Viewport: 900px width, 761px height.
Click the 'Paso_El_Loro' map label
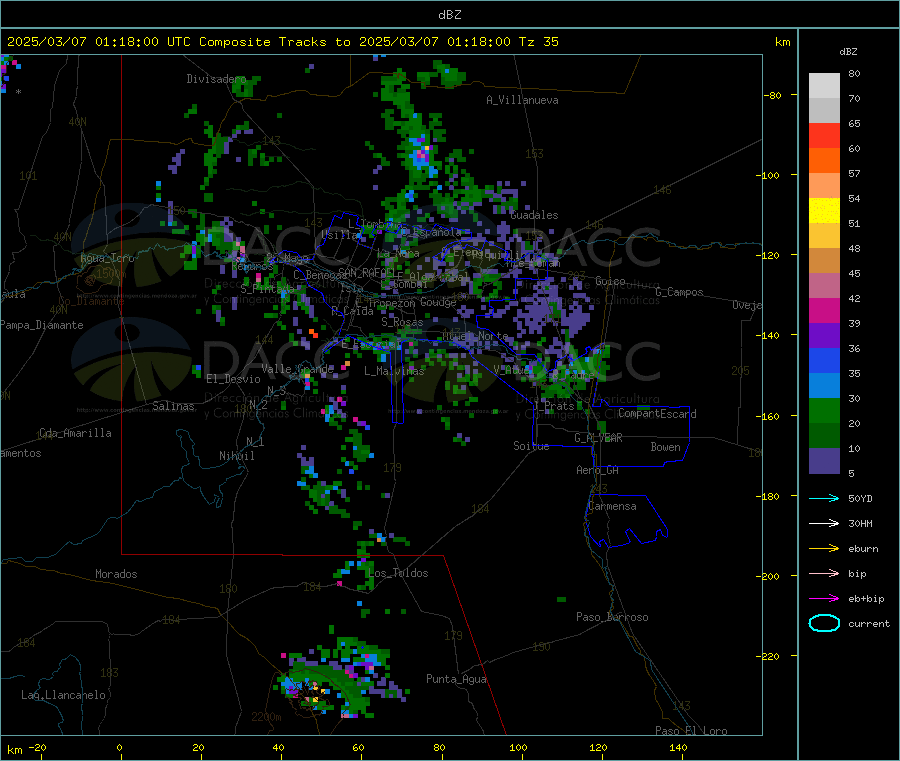(691, 731)
